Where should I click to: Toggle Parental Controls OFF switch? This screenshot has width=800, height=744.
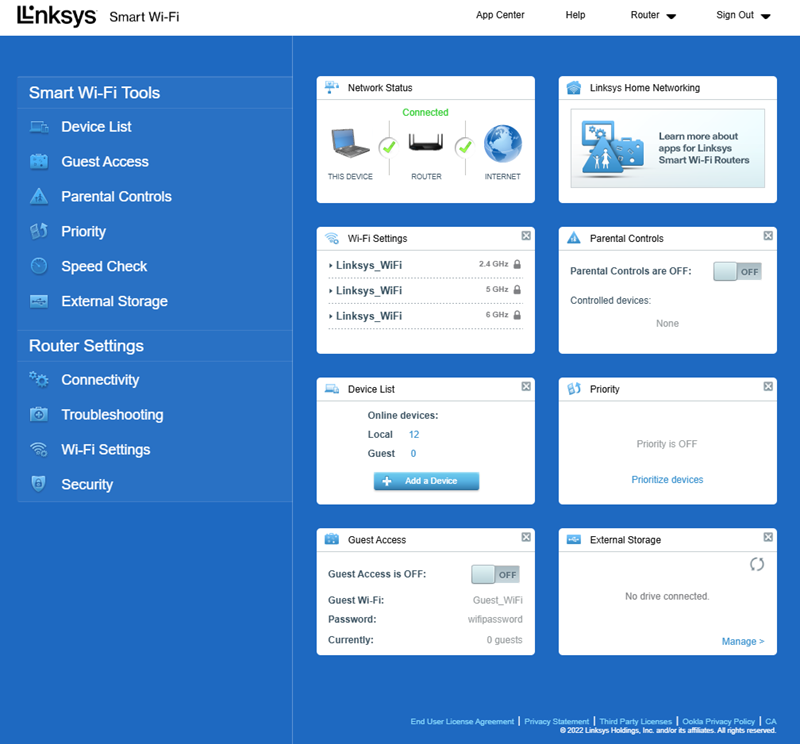click(x=737, y=271)
